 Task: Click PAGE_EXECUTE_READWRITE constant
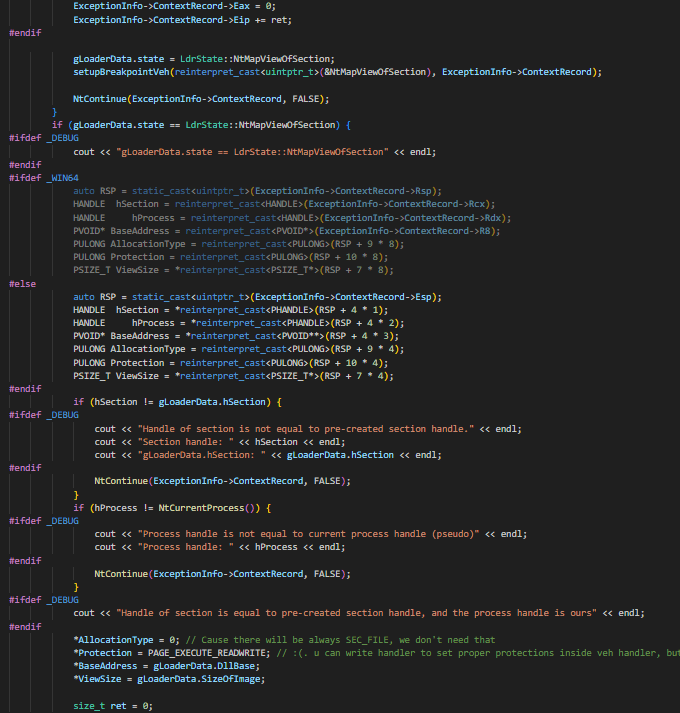[201, 652]
